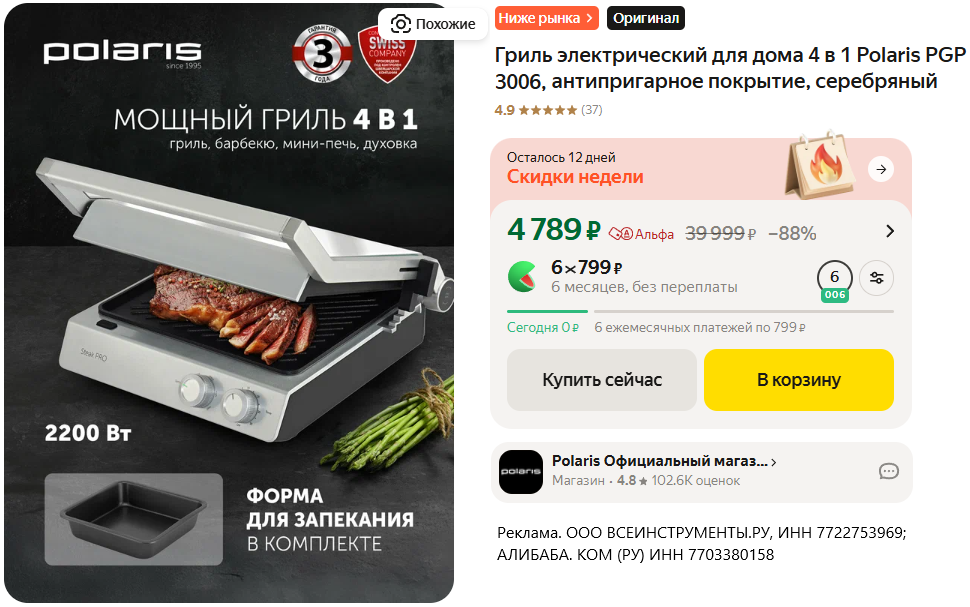The height and width of the screenshot is (607, 970).
Task: Click the installment payment progress bar
Action: click(x=700, y=311)
